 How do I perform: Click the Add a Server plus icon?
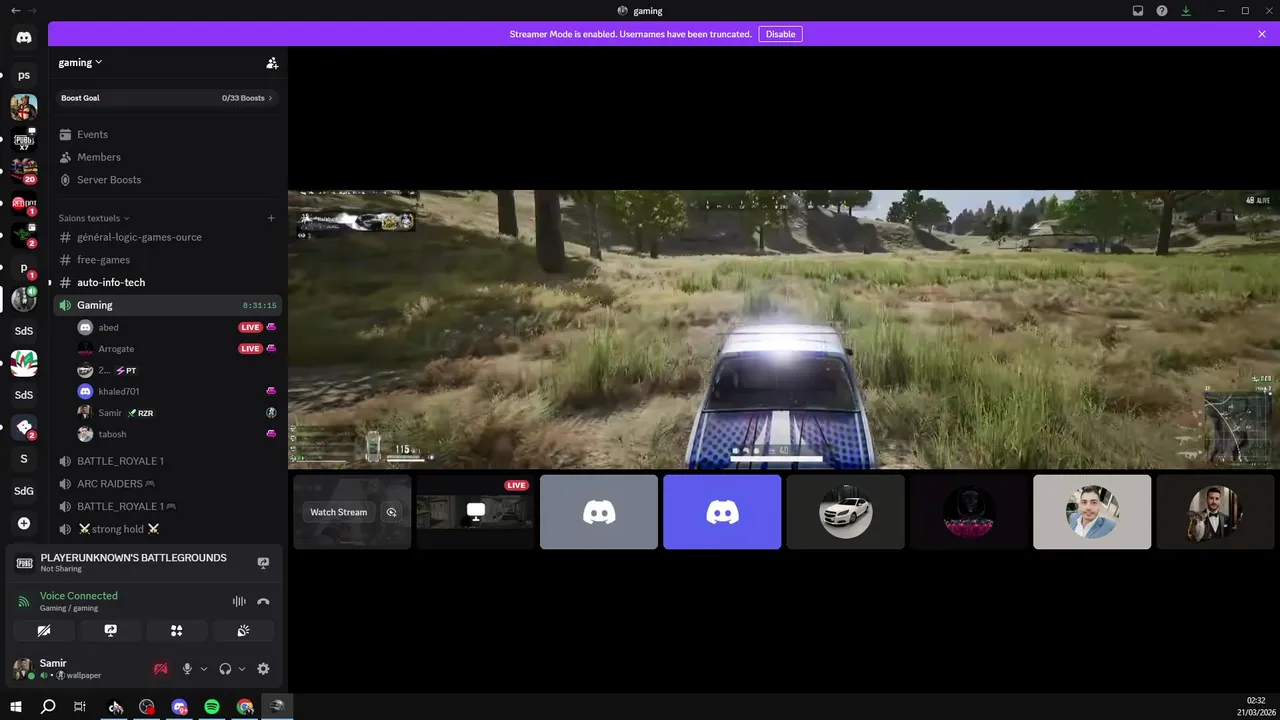pyautogui.click(x=24, y=523)
